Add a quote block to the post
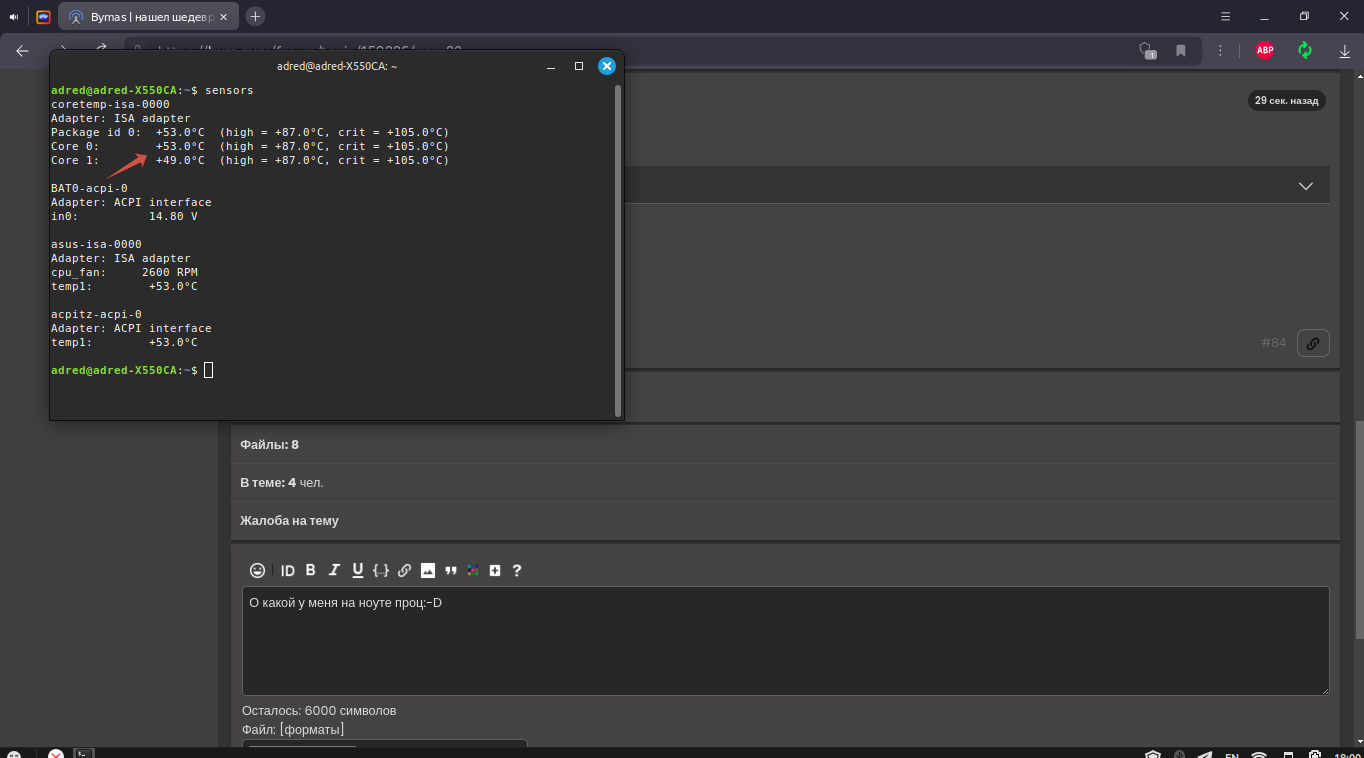This screenshot has width=1364, height=758. (451, 570)
